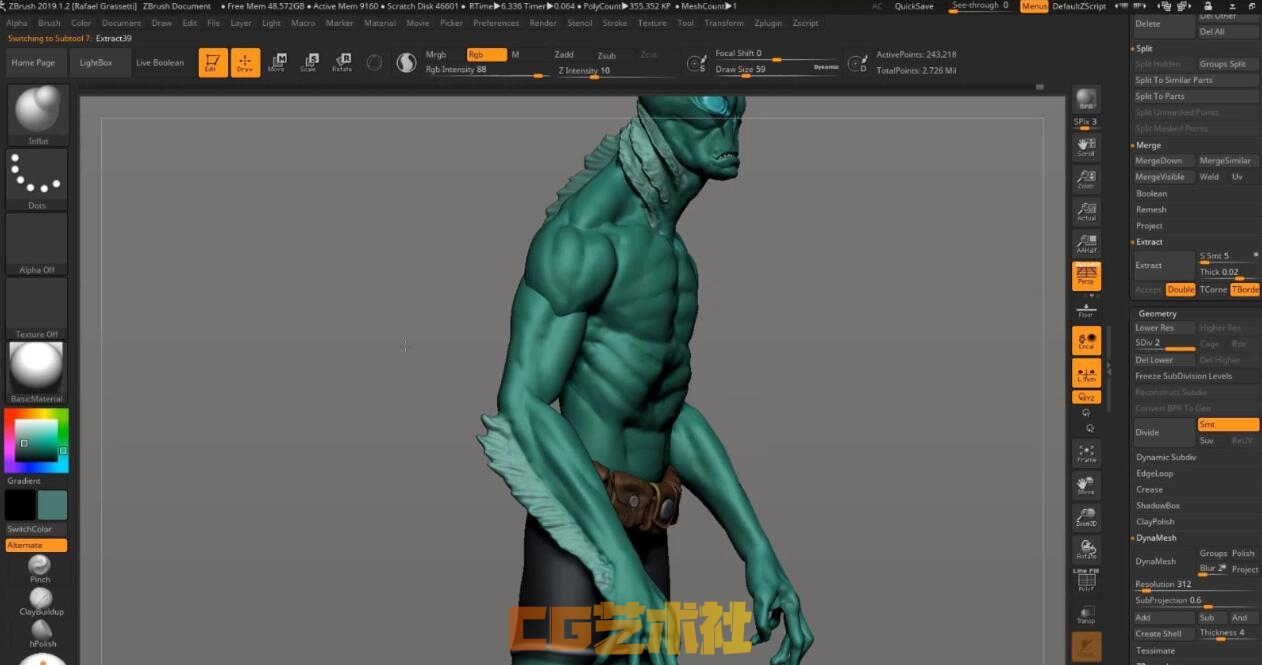The width and height of the screenshot is (1262, 665).
Task: Open the Tool menu
Action: (x=685, y=23)
